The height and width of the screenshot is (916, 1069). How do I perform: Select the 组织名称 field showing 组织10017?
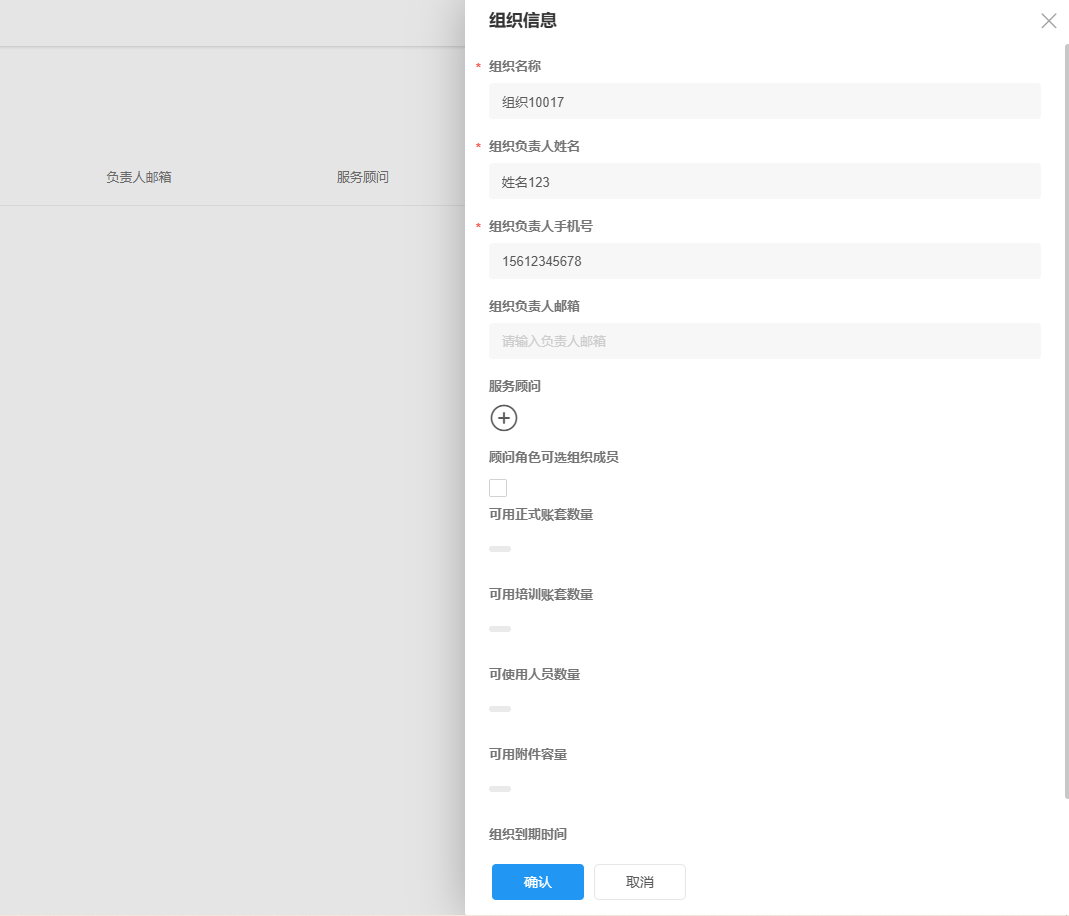pos(764,100)
